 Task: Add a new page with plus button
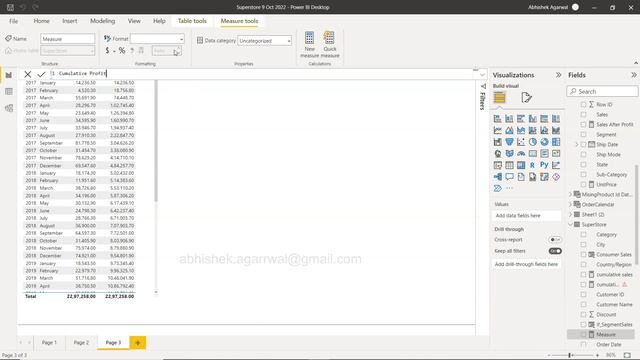pos(138,342)
